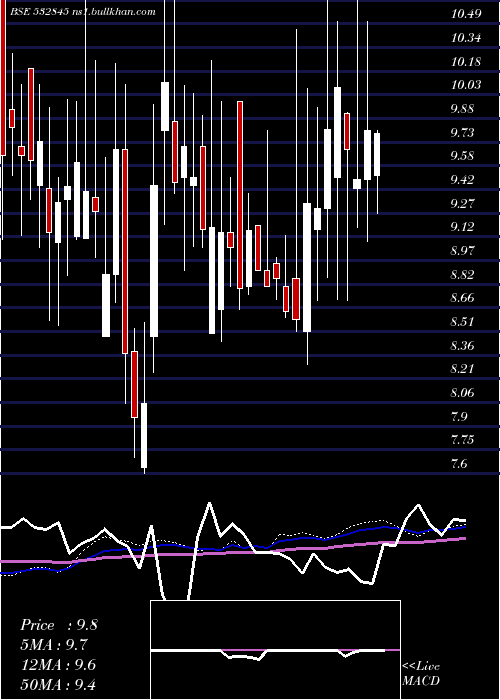
Task: Select the 10.18 price axis label
Action: 466,62
